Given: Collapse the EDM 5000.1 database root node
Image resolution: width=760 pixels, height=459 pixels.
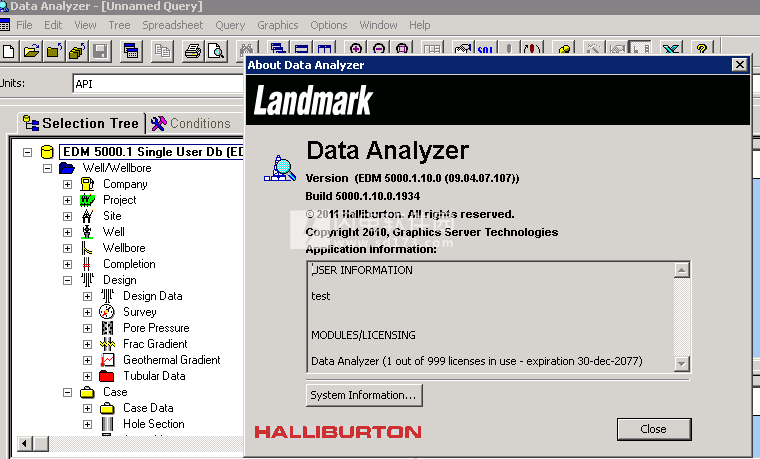Looking at the screenshot, I should pos(28,153).
